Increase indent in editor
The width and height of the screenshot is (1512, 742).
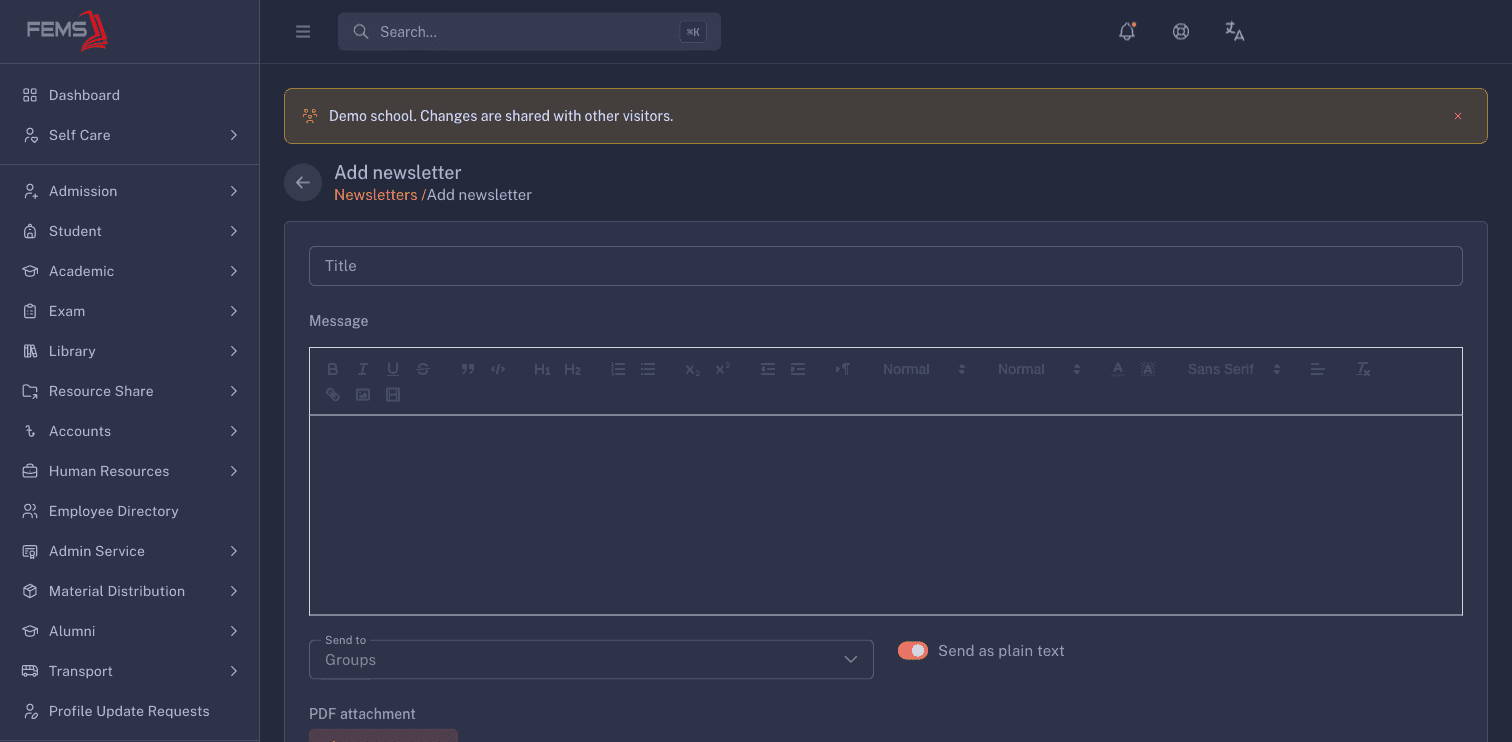(797, 369)
